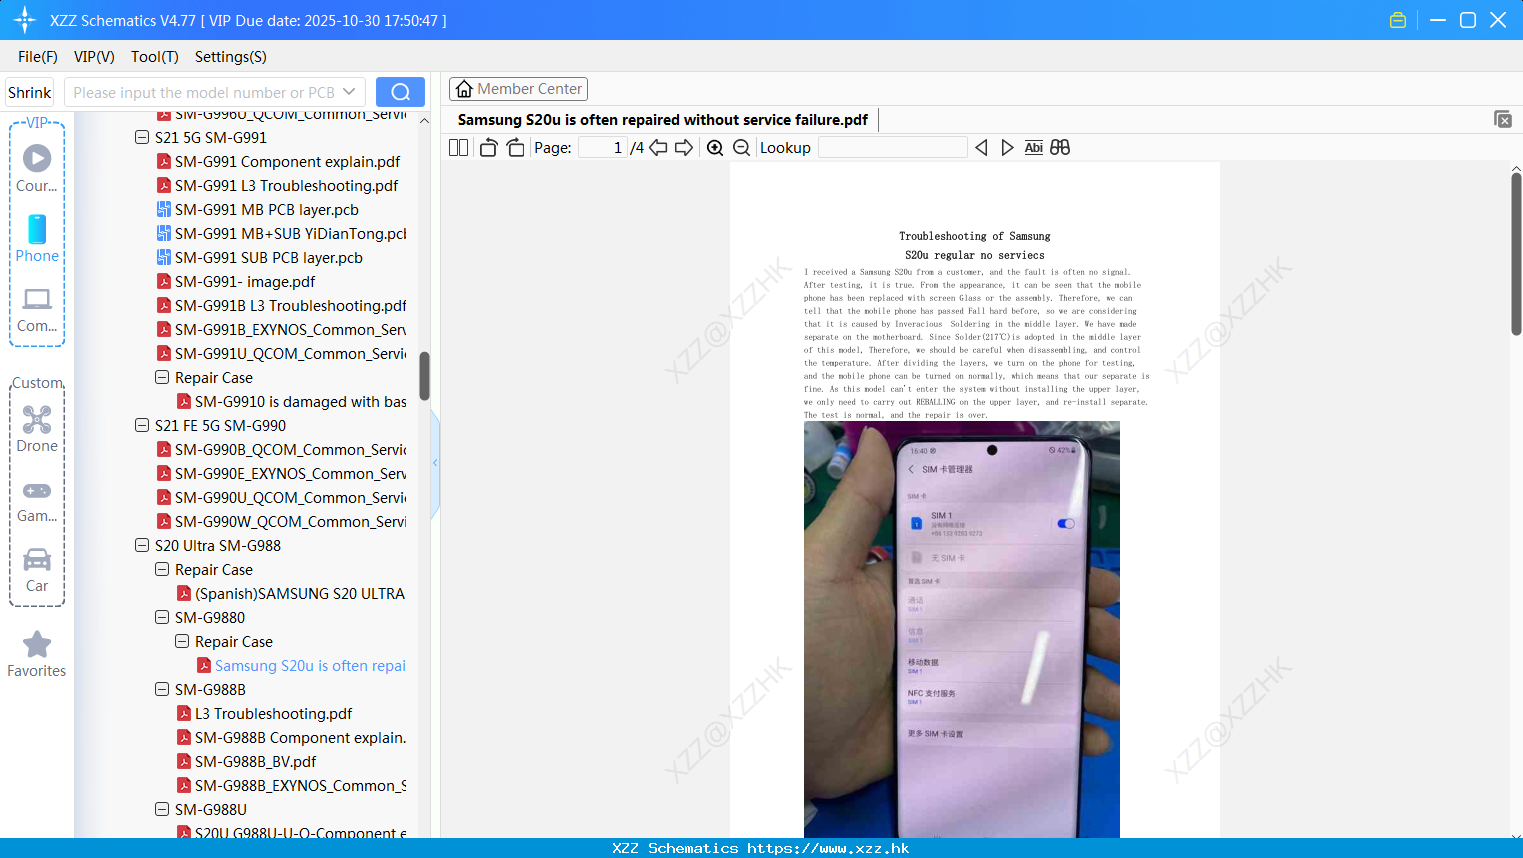Collapse the SM-G988U node
The image size is (1523, 858).
(x=162, y=809)
